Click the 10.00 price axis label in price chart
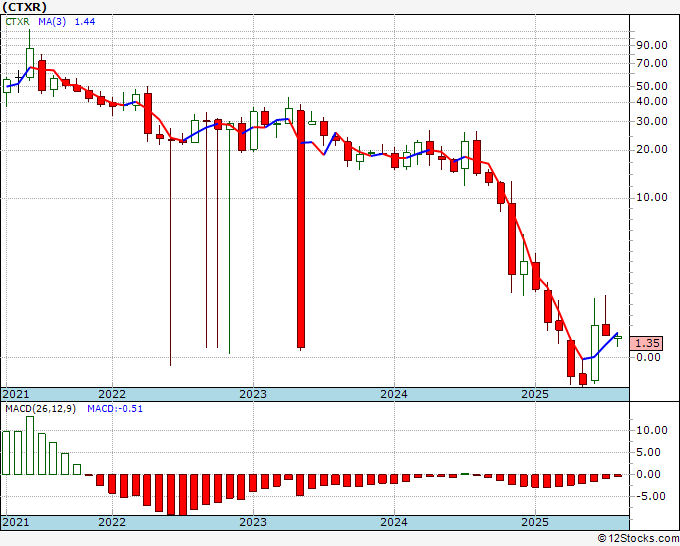This screenshot has height=546, width=680. tap(652, 197)
